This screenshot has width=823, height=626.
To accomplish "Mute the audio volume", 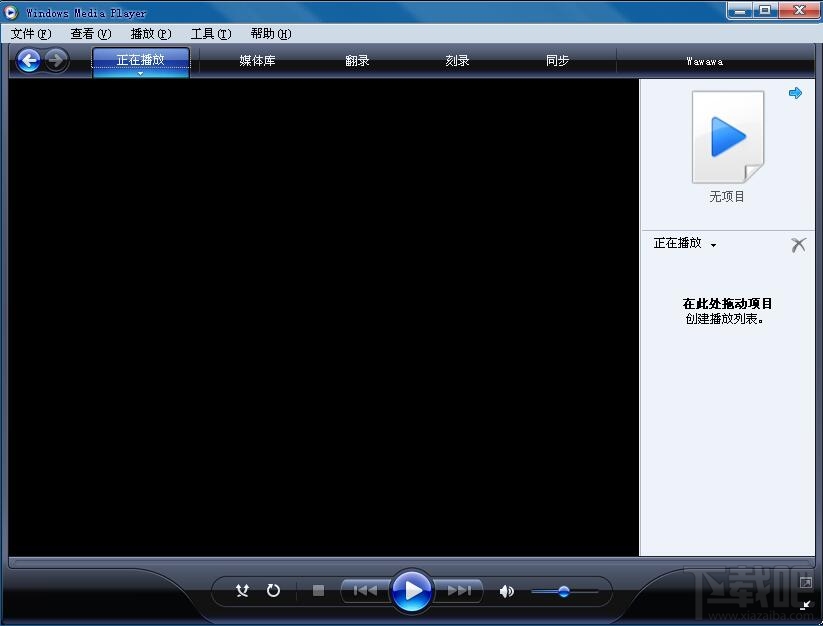I will coord(506,590).
